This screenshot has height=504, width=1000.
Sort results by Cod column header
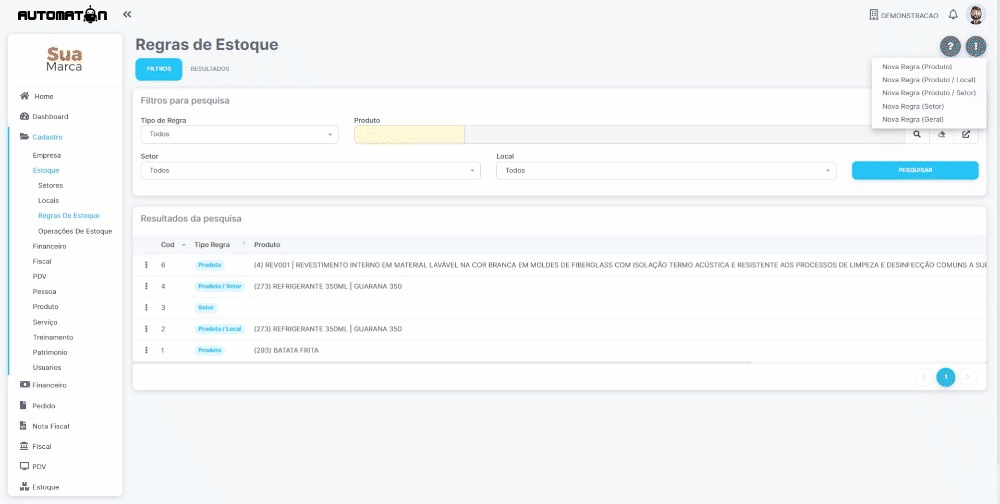(168, 245)
